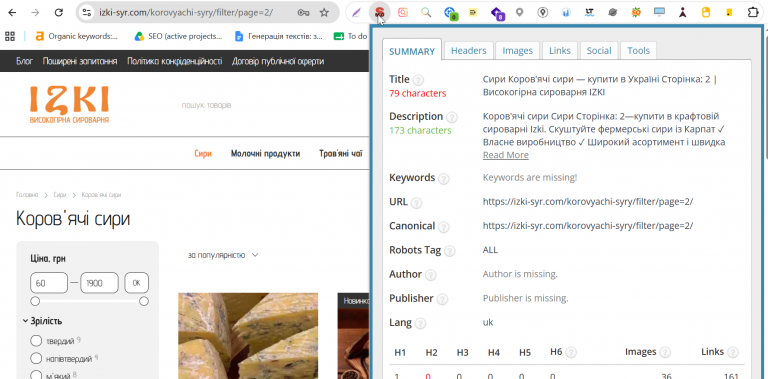Click the help icon beside H6 heading
Image resolution: width=768 pixels, height=379 pixels.
tap(571, 352)
